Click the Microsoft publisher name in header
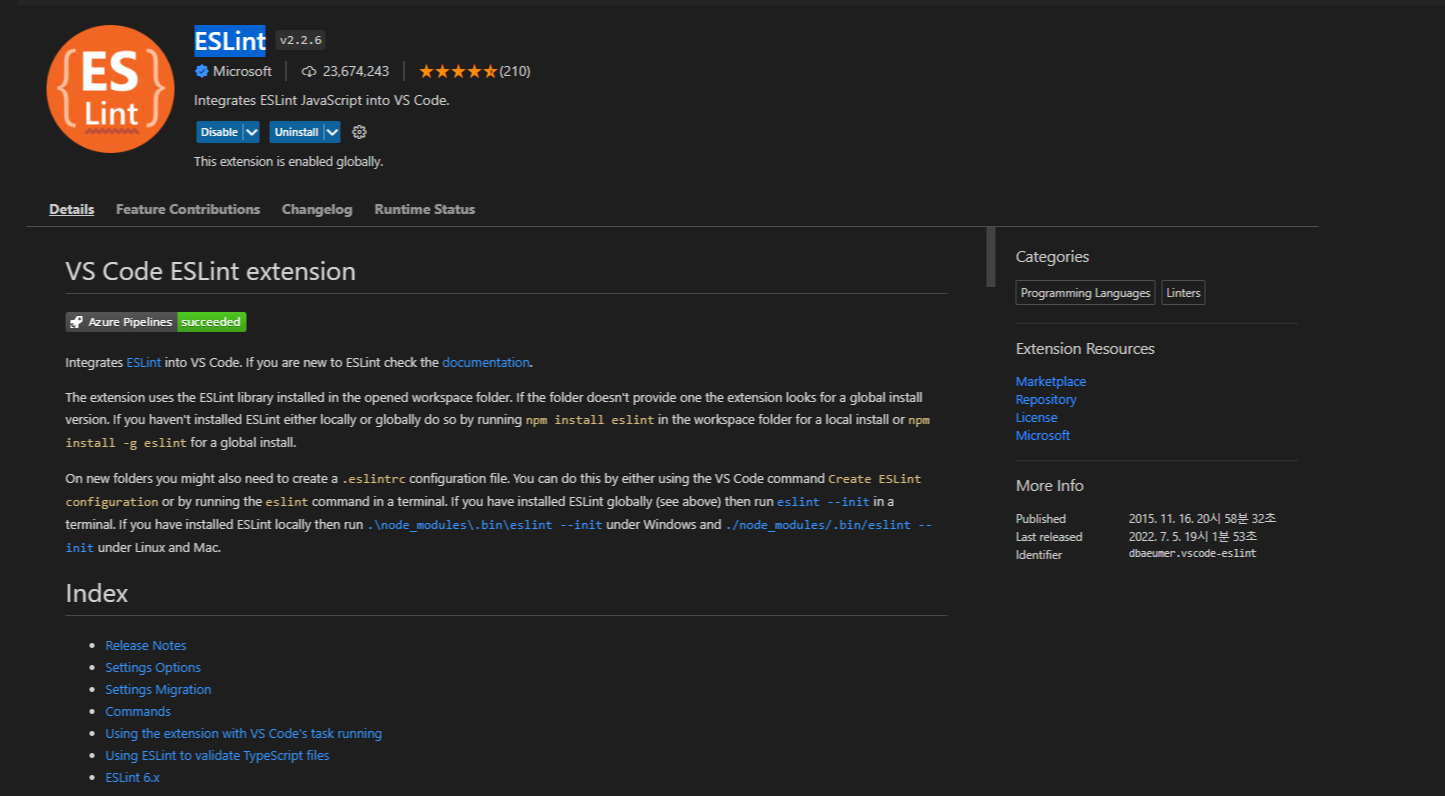 coord(243,71)
